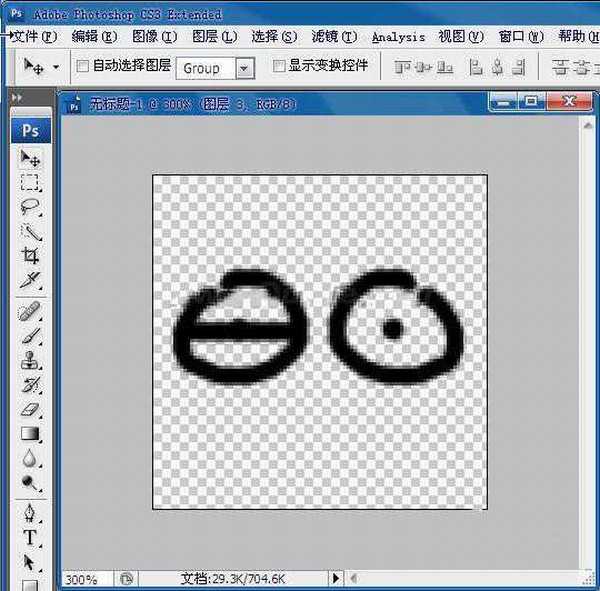Image resolution: width=600 pixels, height=591 pixels.
Task: Choose the Horizontal Type tool
Action: (31, 537)
